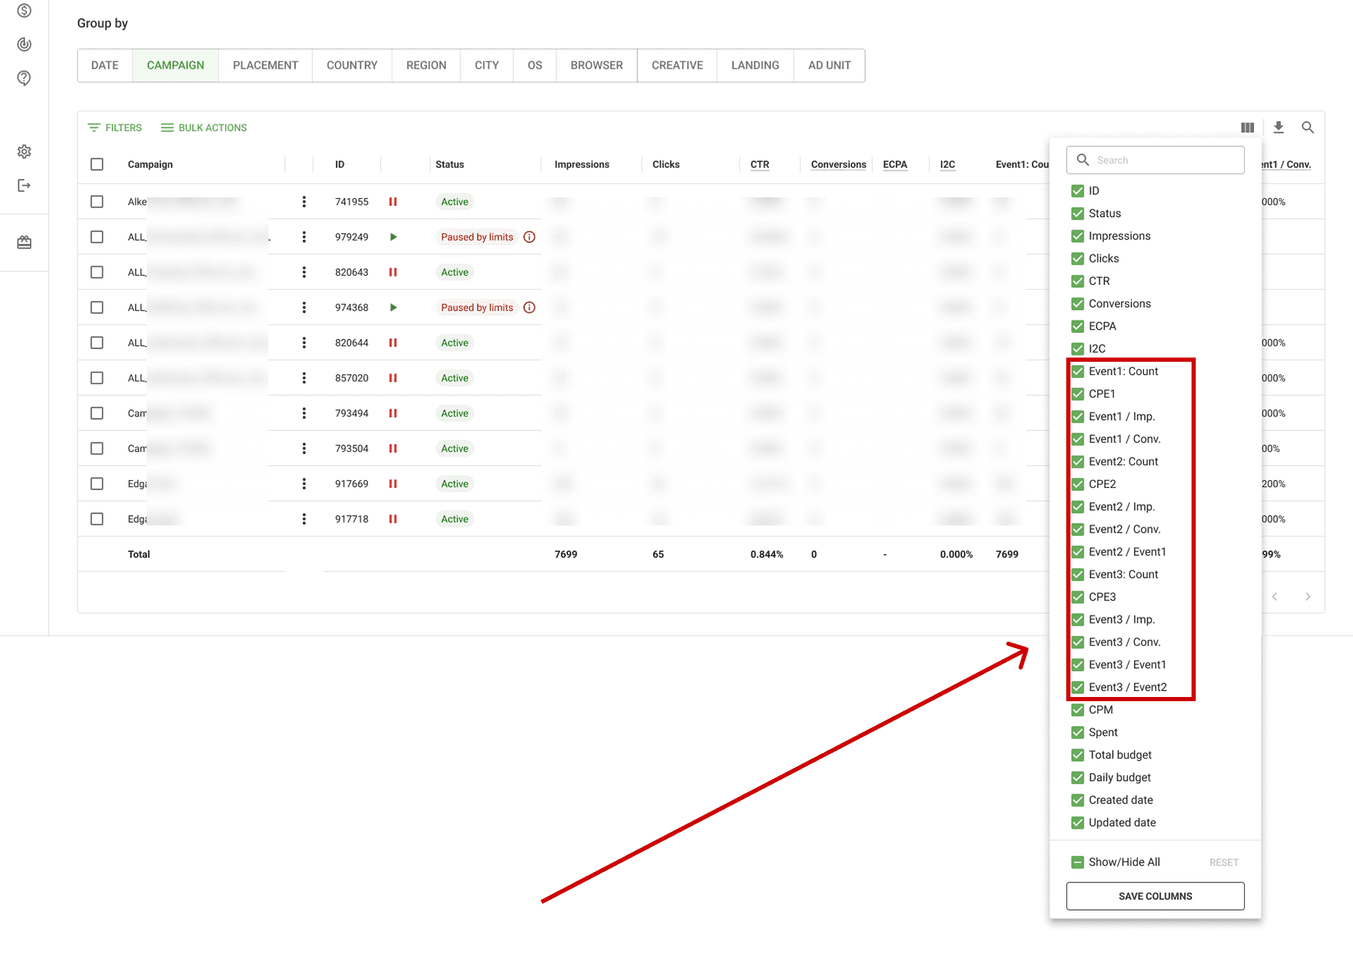Screen dimensions: 1353x979
Task: Open the billing dollar icon in sidebar
Action: 23,11
